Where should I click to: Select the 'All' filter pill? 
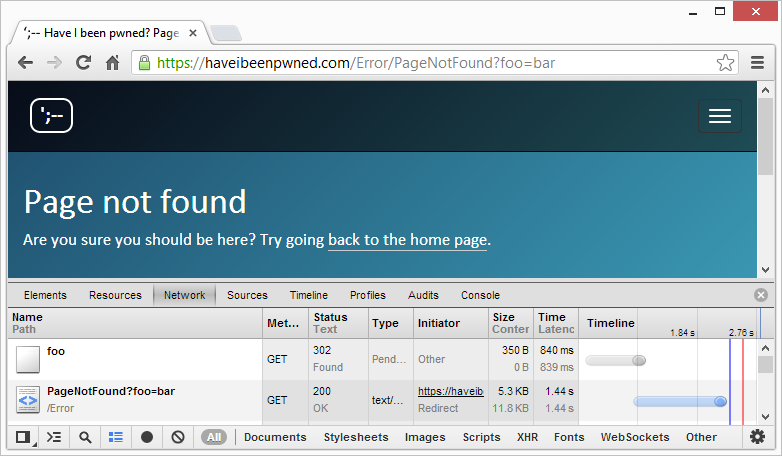(x=214, y=438)
